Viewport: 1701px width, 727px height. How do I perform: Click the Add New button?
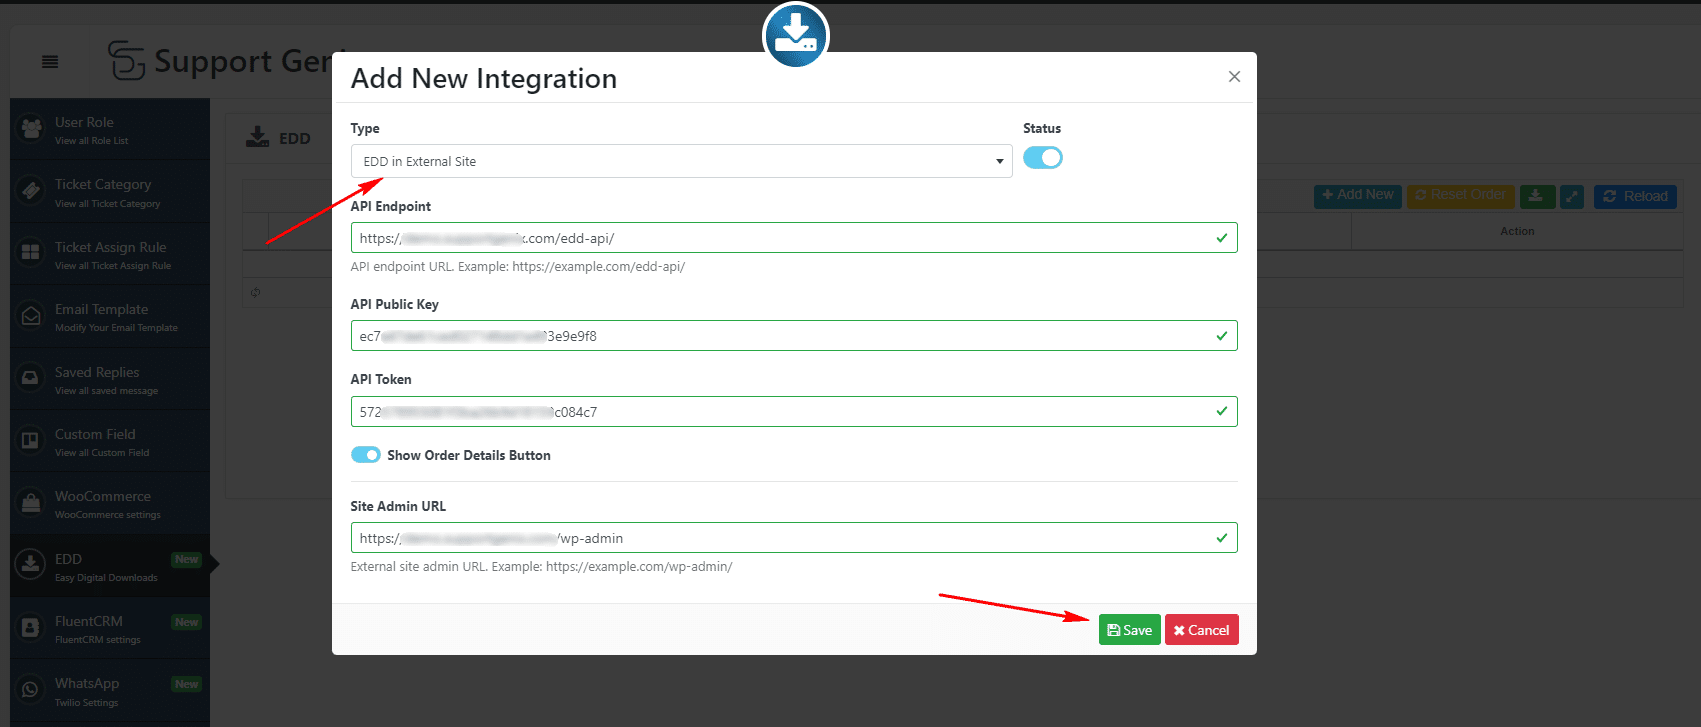1358,195
